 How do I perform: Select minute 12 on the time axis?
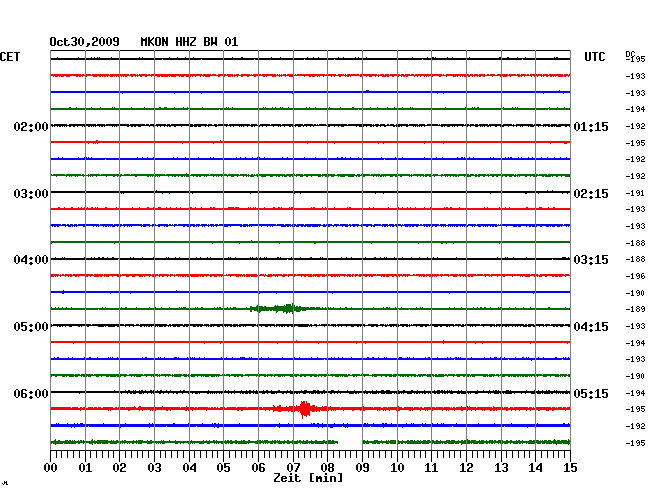point(466,467)
